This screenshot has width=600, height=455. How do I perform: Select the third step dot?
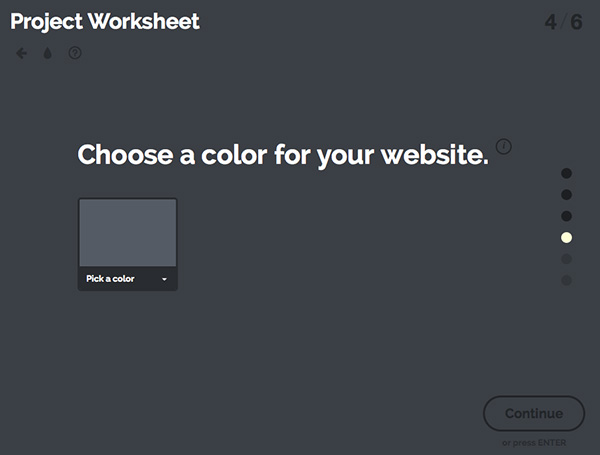tap(566, 216)
